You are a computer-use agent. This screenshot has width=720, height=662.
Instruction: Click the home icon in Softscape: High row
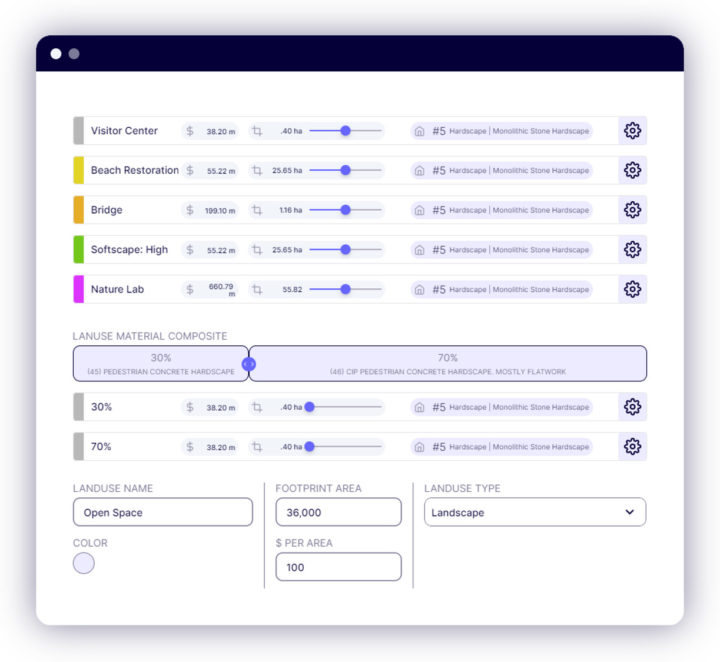(419, 250)
